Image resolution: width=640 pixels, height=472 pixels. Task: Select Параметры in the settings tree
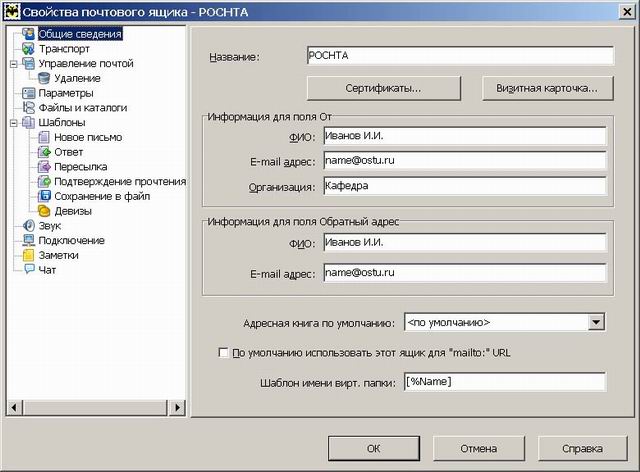[x=65, y=93]
